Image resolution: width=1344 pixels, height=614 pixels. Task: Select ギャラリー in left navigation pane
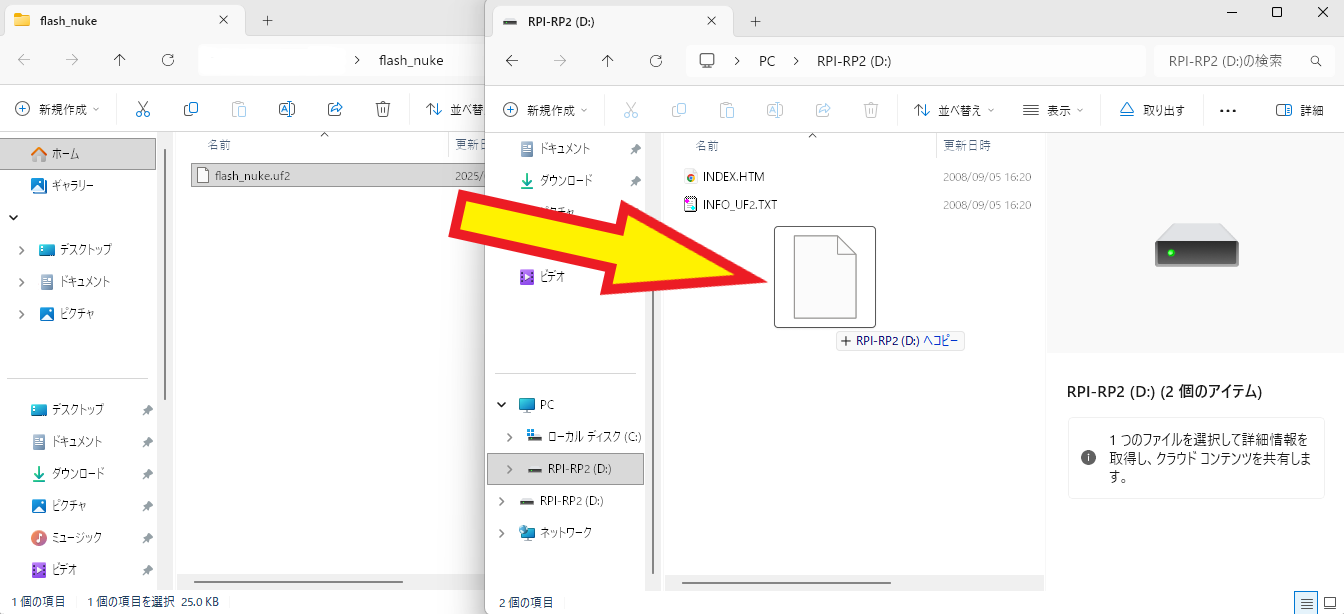pyautogui.click(x=72, y=185)
